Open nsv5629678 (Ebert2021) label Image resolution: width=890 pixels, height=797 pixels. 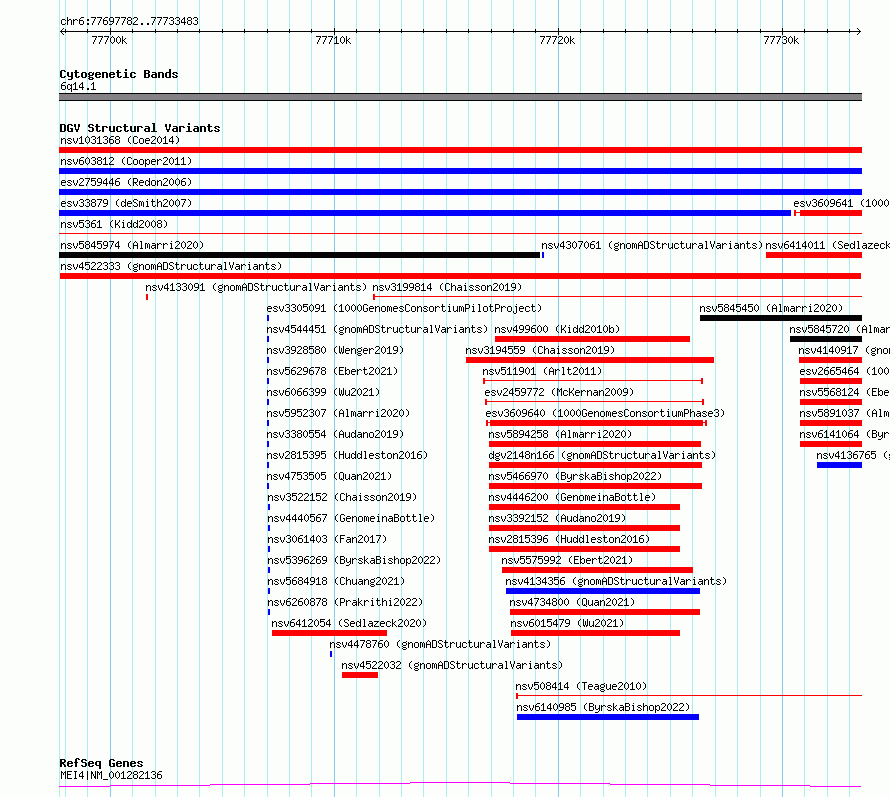pyautogui.click(x=332, y=371)
